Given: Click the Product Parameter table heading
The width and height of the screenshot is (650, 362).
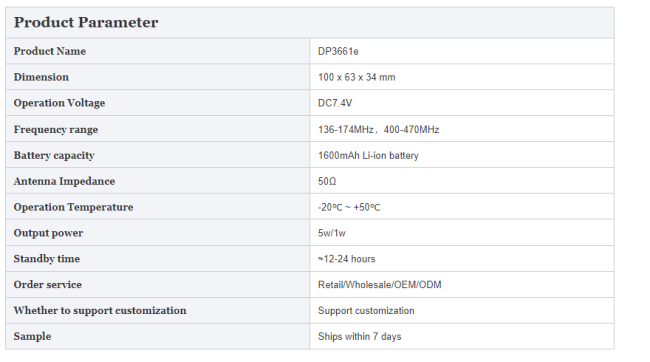Looking at the screenshot, I should click(x=86, y=22).
